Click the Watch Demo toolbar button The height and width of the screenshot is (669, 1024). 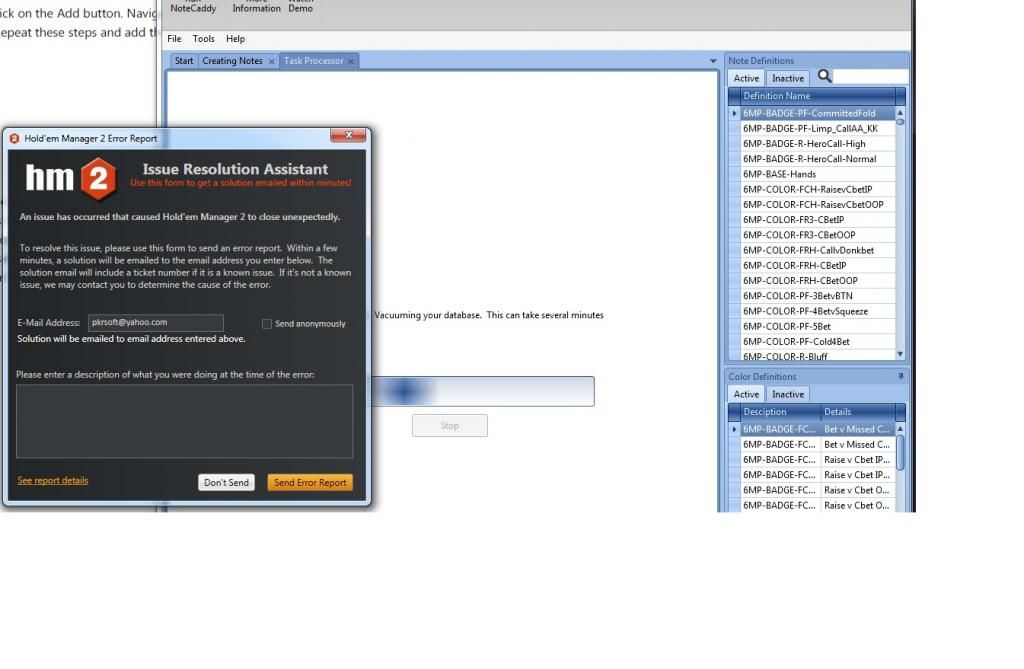click(300, 7)
